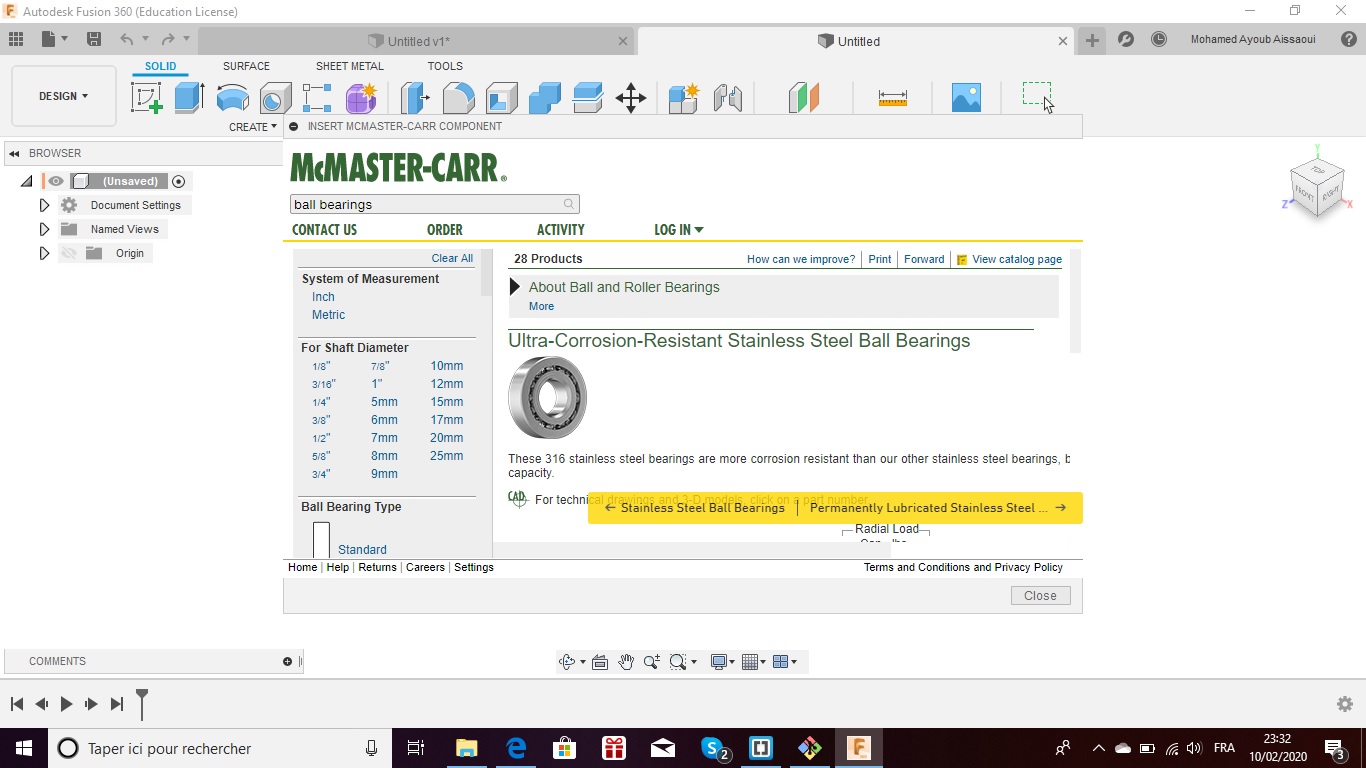1366x768 pixels.
Task: Switch to the Untitled v1* document tab
Action: [x=417, y=41]
